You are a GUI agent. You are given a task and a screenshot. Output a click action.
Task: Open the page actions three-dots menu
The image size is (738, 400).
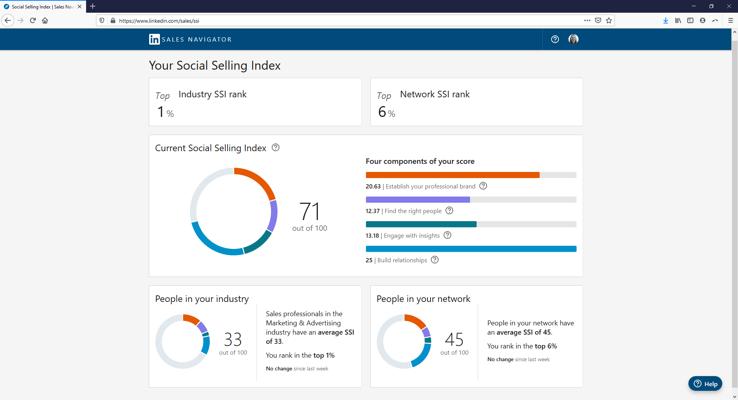(587, 20)
